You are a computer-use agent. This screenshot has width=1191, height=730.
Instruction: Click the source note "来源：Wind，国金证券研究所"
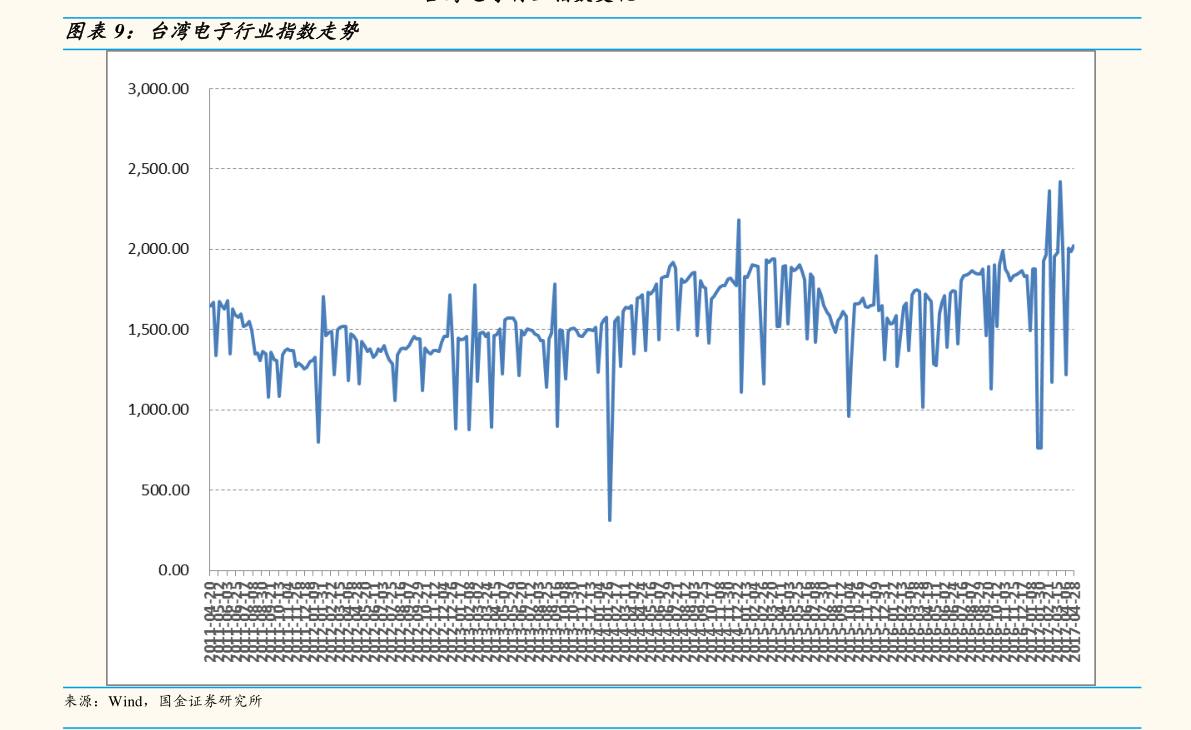point(163,701)
